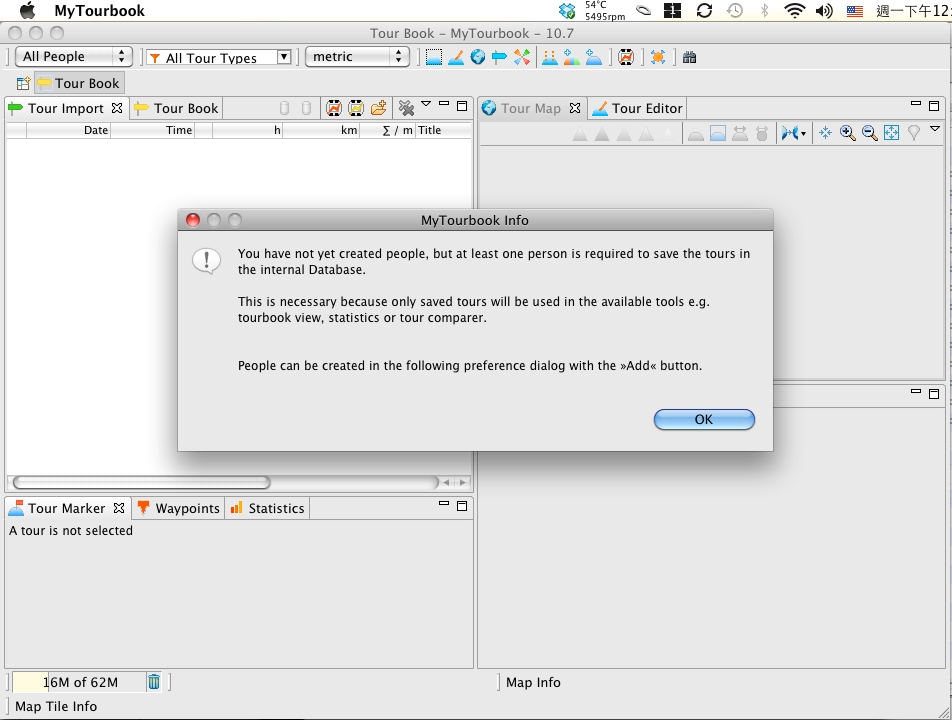This screenshot has width=952, height=720.
Task: Click the tour chart icon in main toolbar
Action: 626,58
